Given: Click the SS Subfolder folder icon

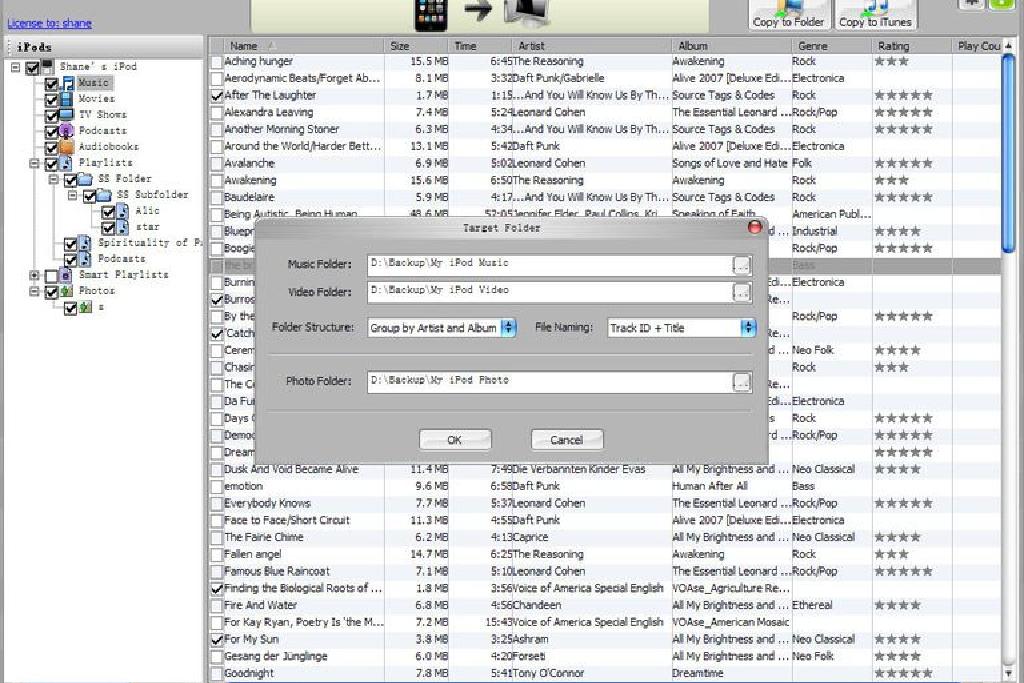Looking at the screenshot, I should 104,195.
